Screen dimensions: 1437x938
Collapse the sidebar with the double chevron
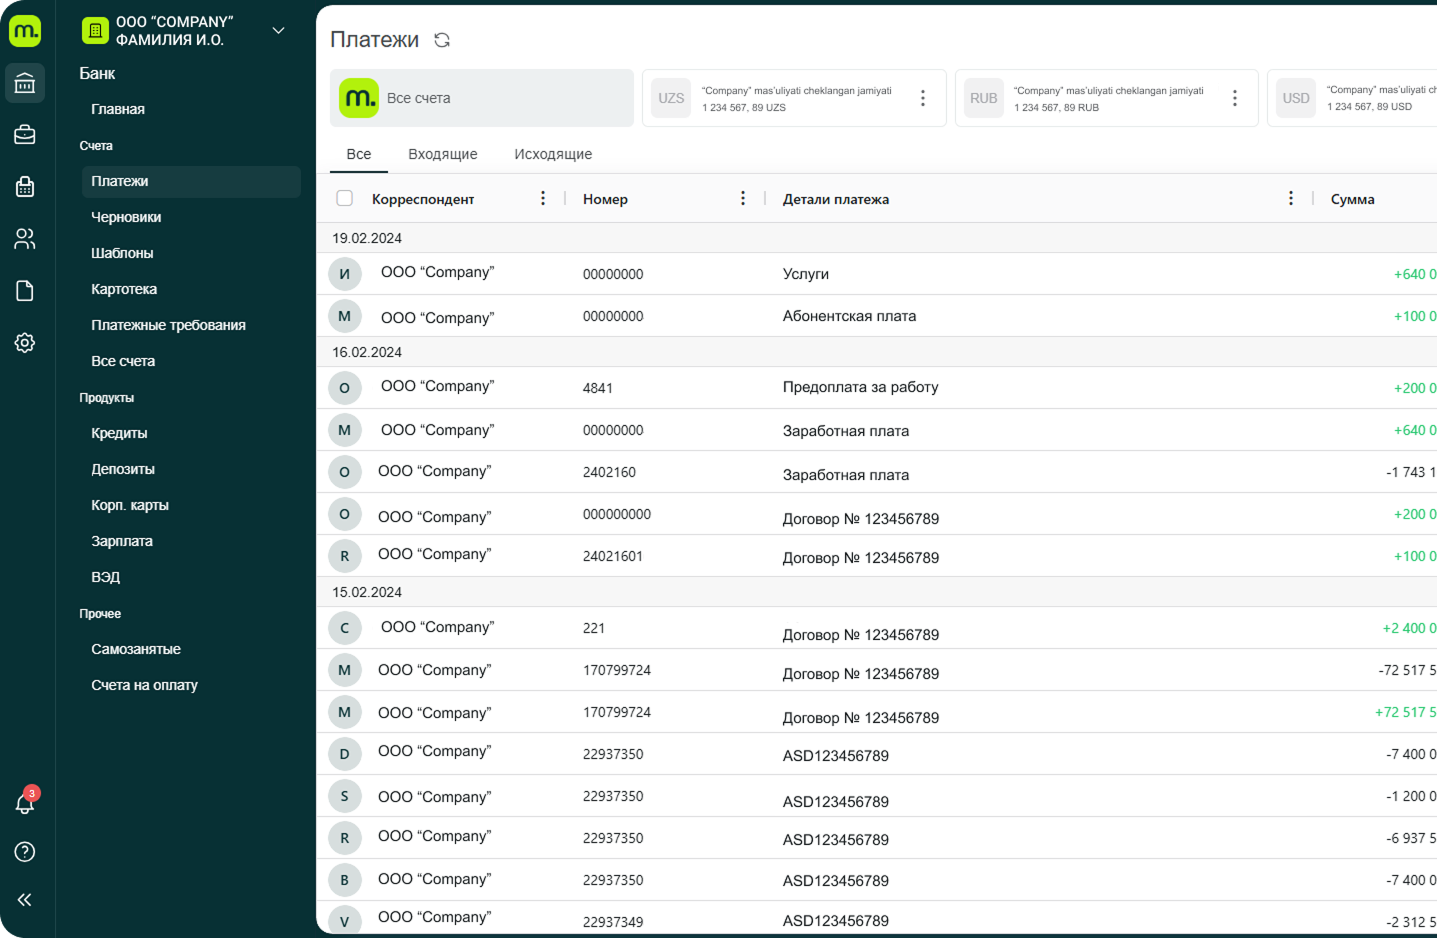(x=25, y=900)
